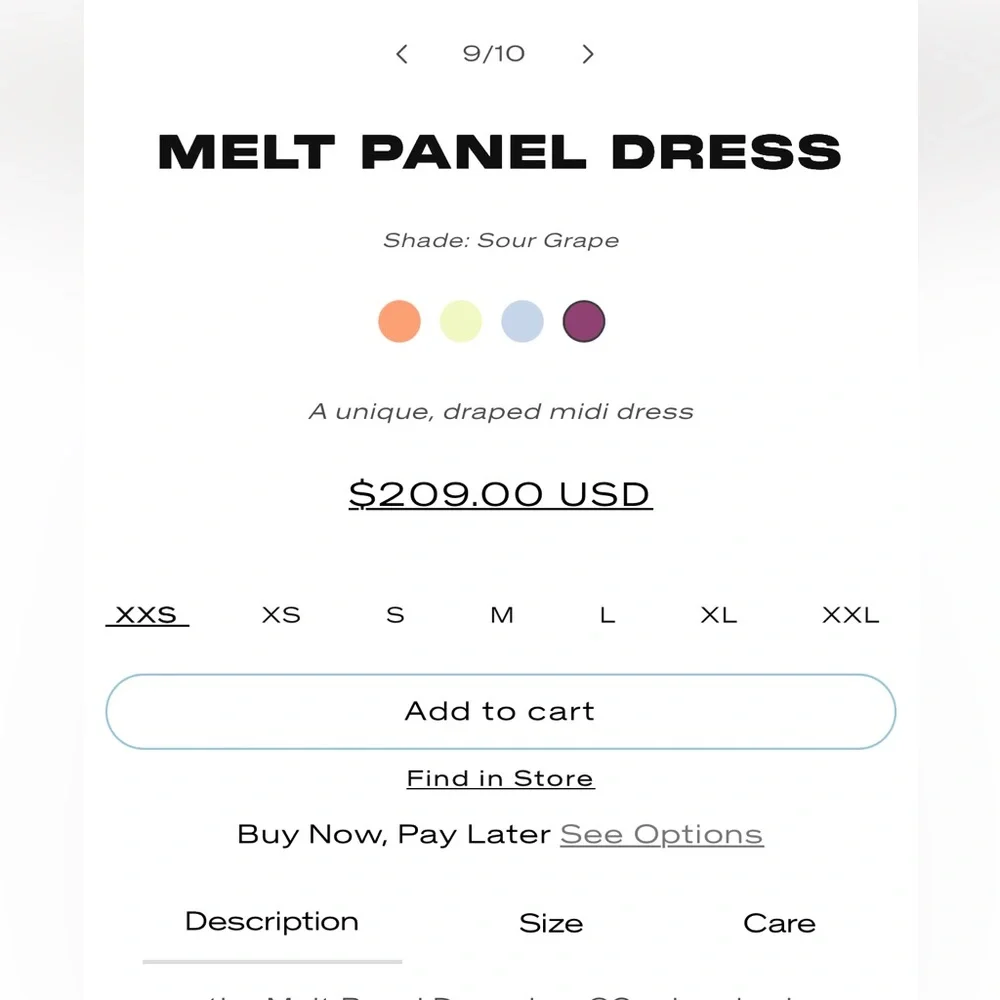Go to previous product image arrow
Screen dimensions: 1000x1000
402,54
